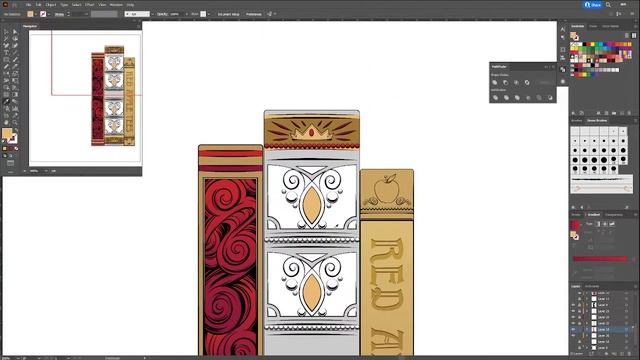Click the tan fill swatch in toolbar
Viewport: 640px width, 360px height.
point(7,133)
